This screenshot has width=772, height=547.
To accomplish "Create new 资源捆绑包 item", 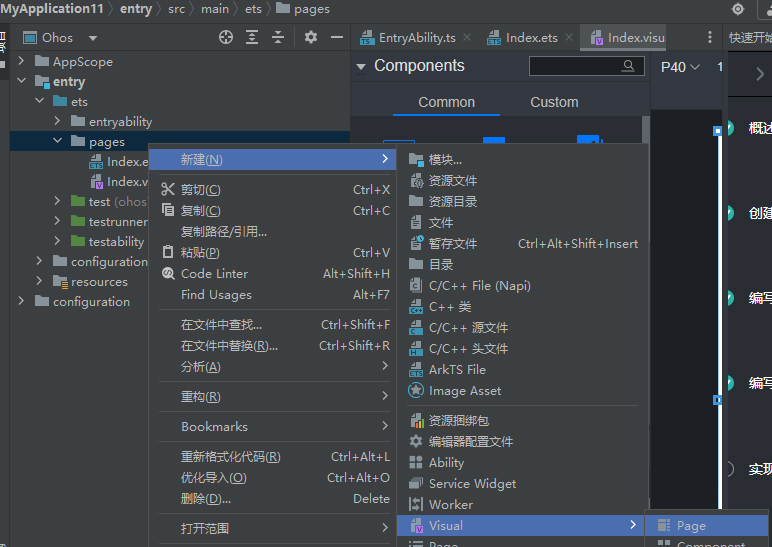I will point(523,420).
